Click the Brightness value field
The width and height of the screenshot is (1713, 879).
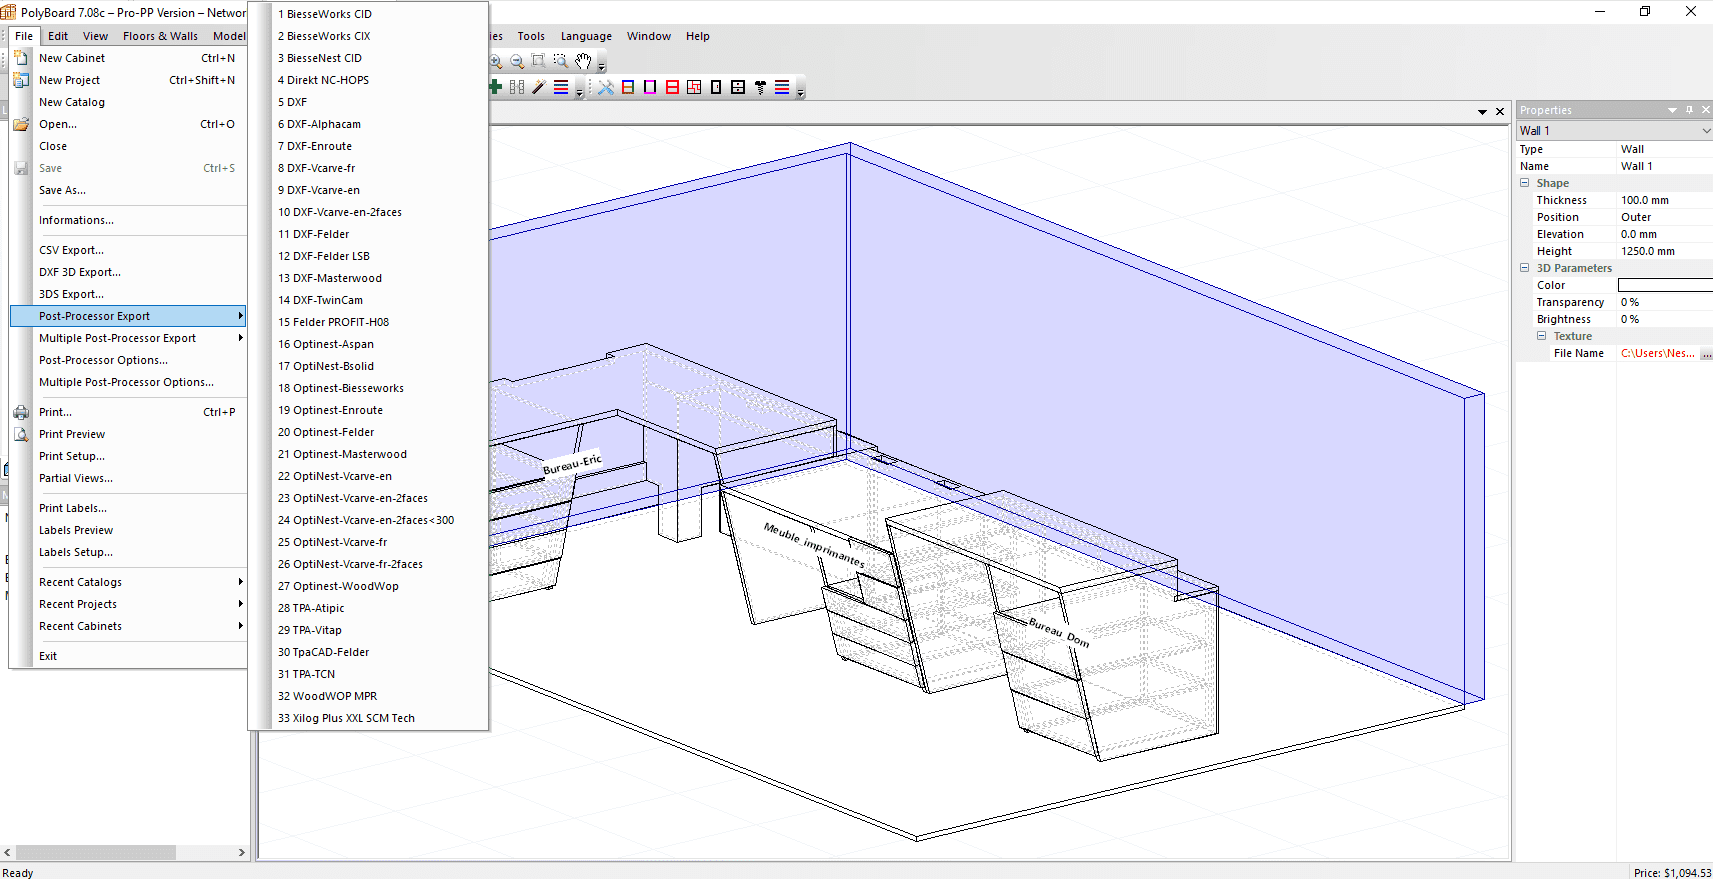[x=1665, y=319]
